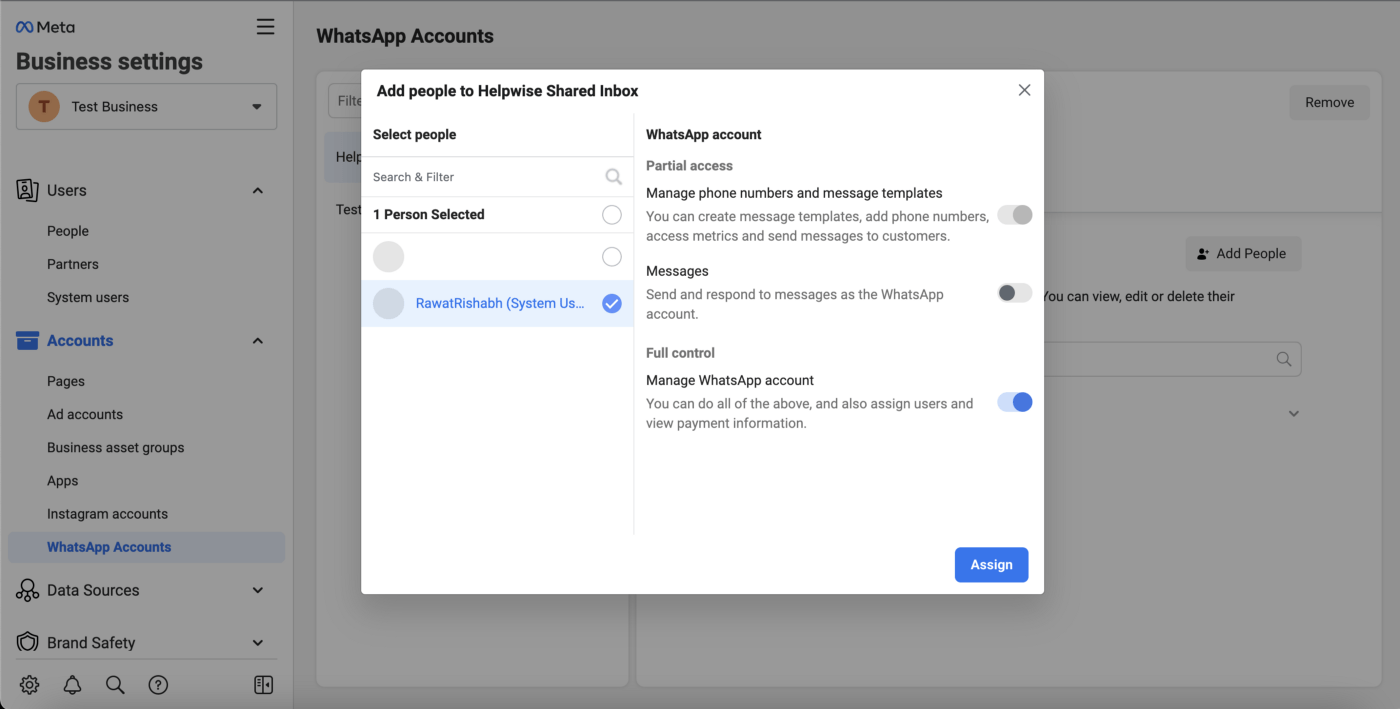This screenshot has width=1400, height=709.
Task: Uncheck RawatRishabh system user
Action: click(612, 304)
